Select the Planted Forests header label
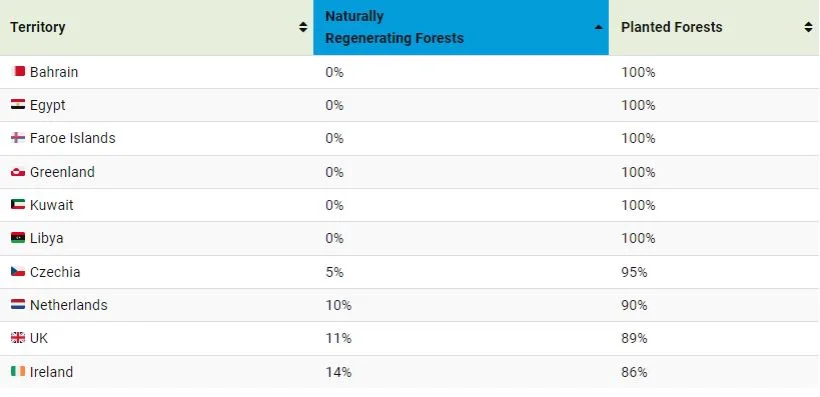The height and width of the screenshot is (397, 820). 671,27
